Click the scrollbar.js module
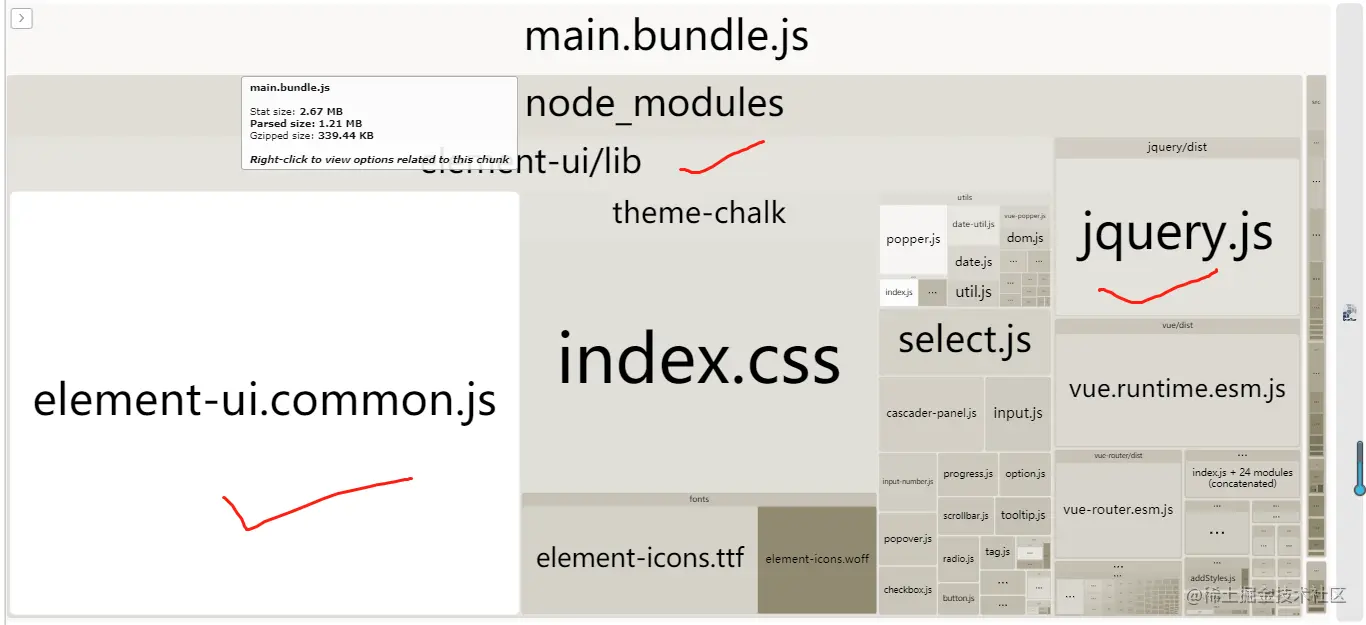The width and height of the screenshot is (1366, 625). tap(966, 516)
